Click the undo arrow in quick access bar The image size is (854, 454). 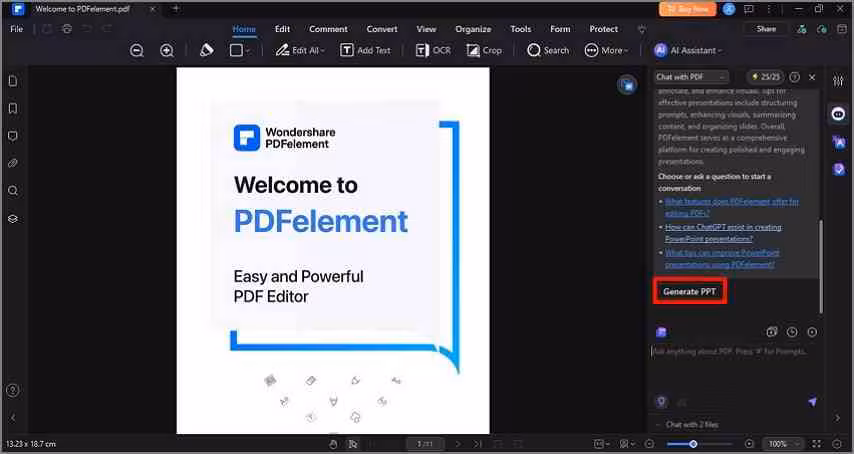click(87, 29)
